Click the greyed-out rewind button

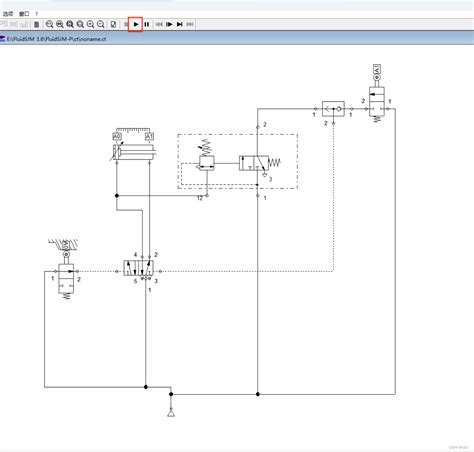159,24
